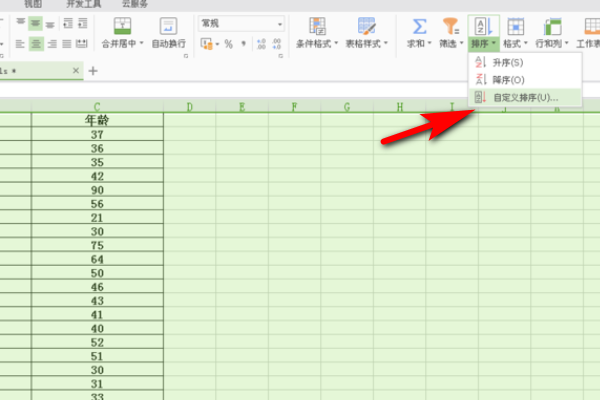This screenshot has width=600, height=400.
Task: Expand the 筛选 dropdown arrow
Action: pos(461,43)
